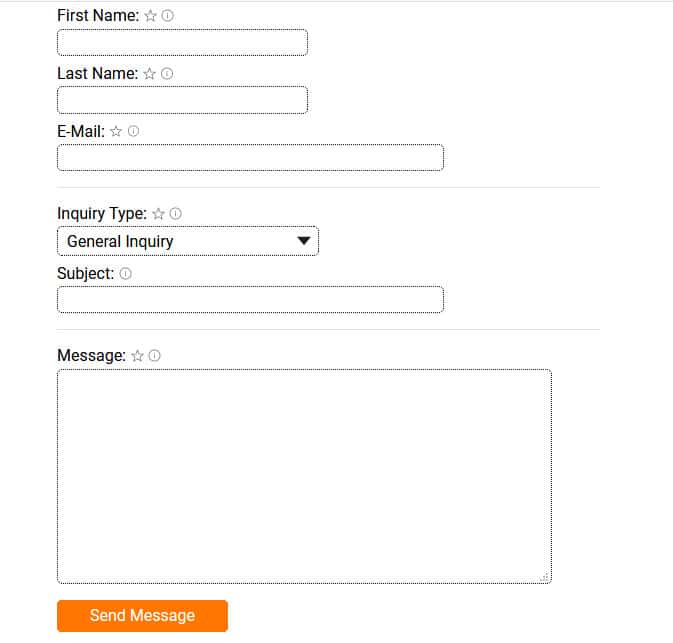
Task: Open the General Inquiry dropdown
Action: click(x=188, y=241)
